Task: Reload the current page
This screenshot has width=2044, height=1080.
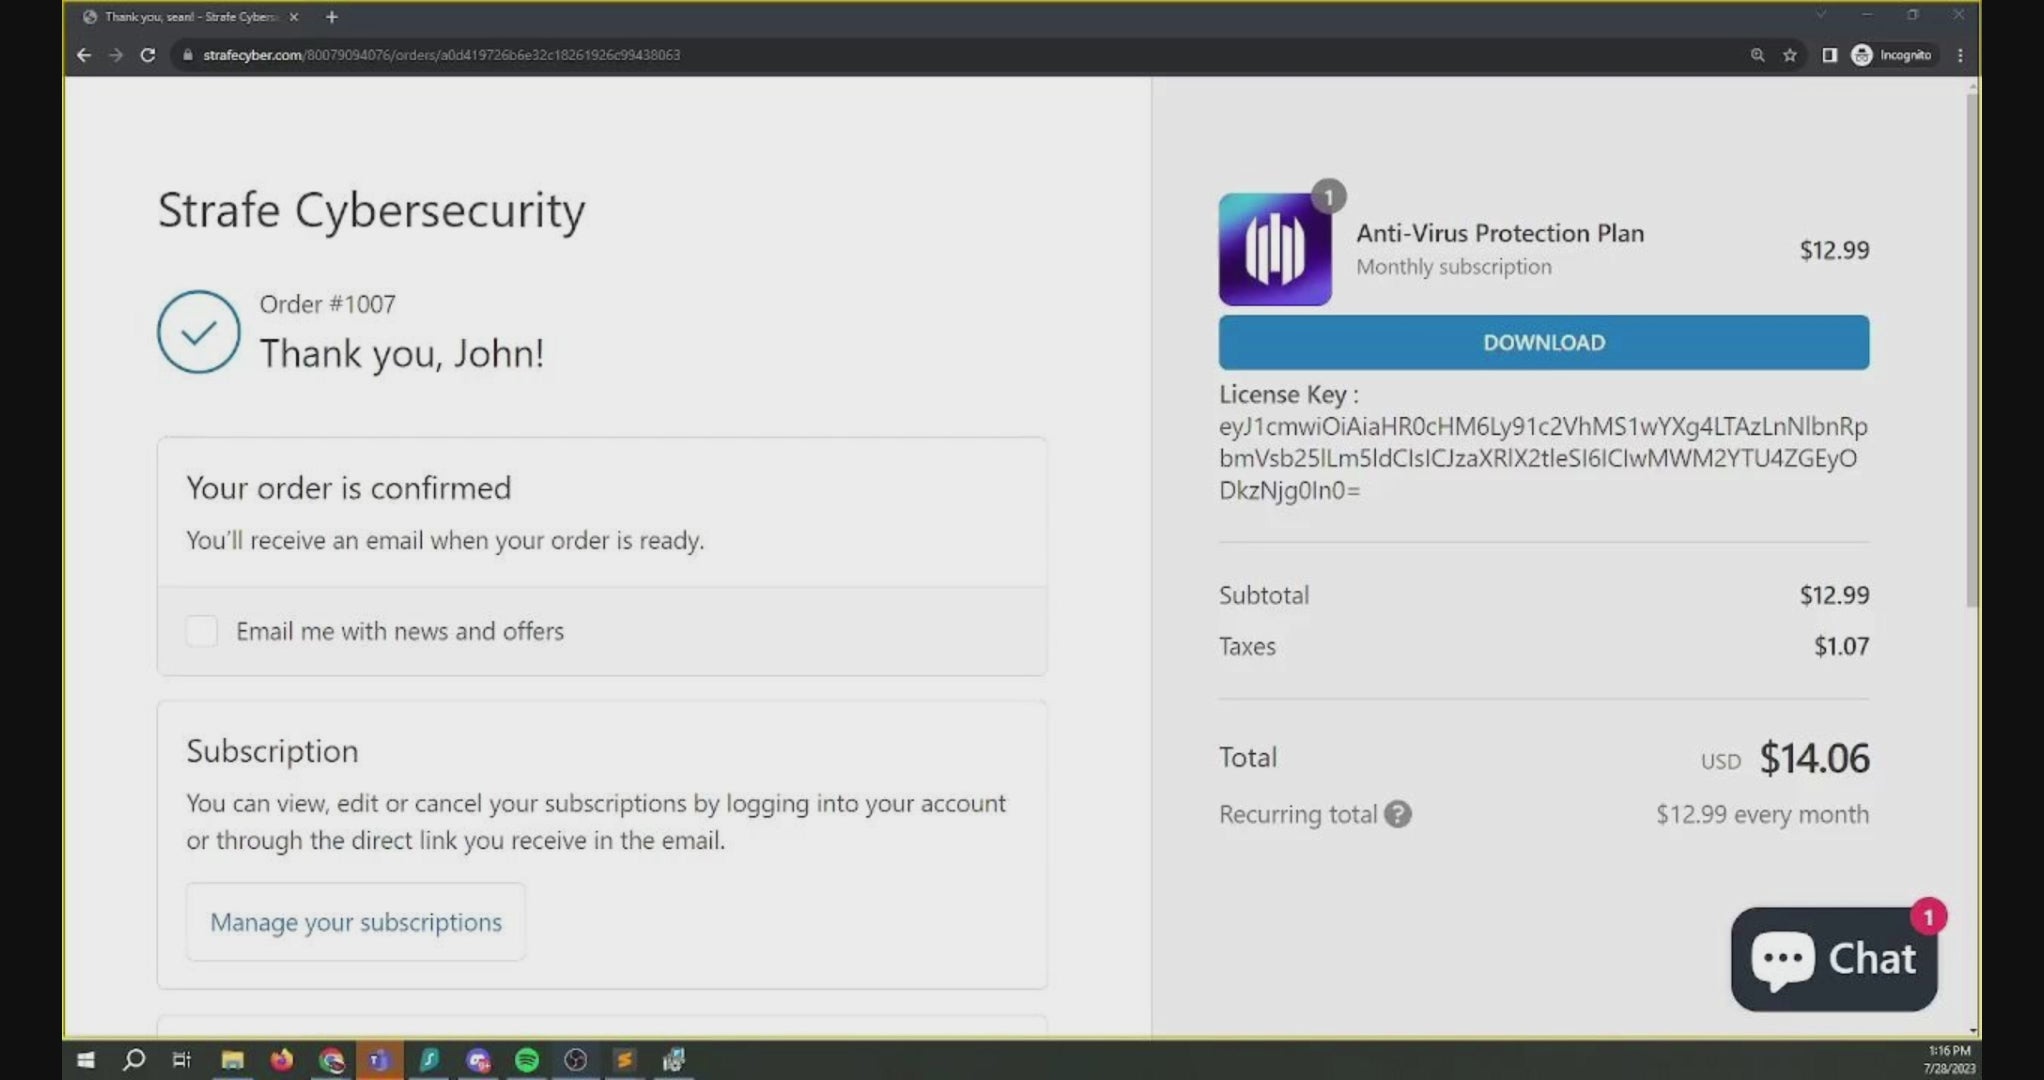Action: [148, 55]
